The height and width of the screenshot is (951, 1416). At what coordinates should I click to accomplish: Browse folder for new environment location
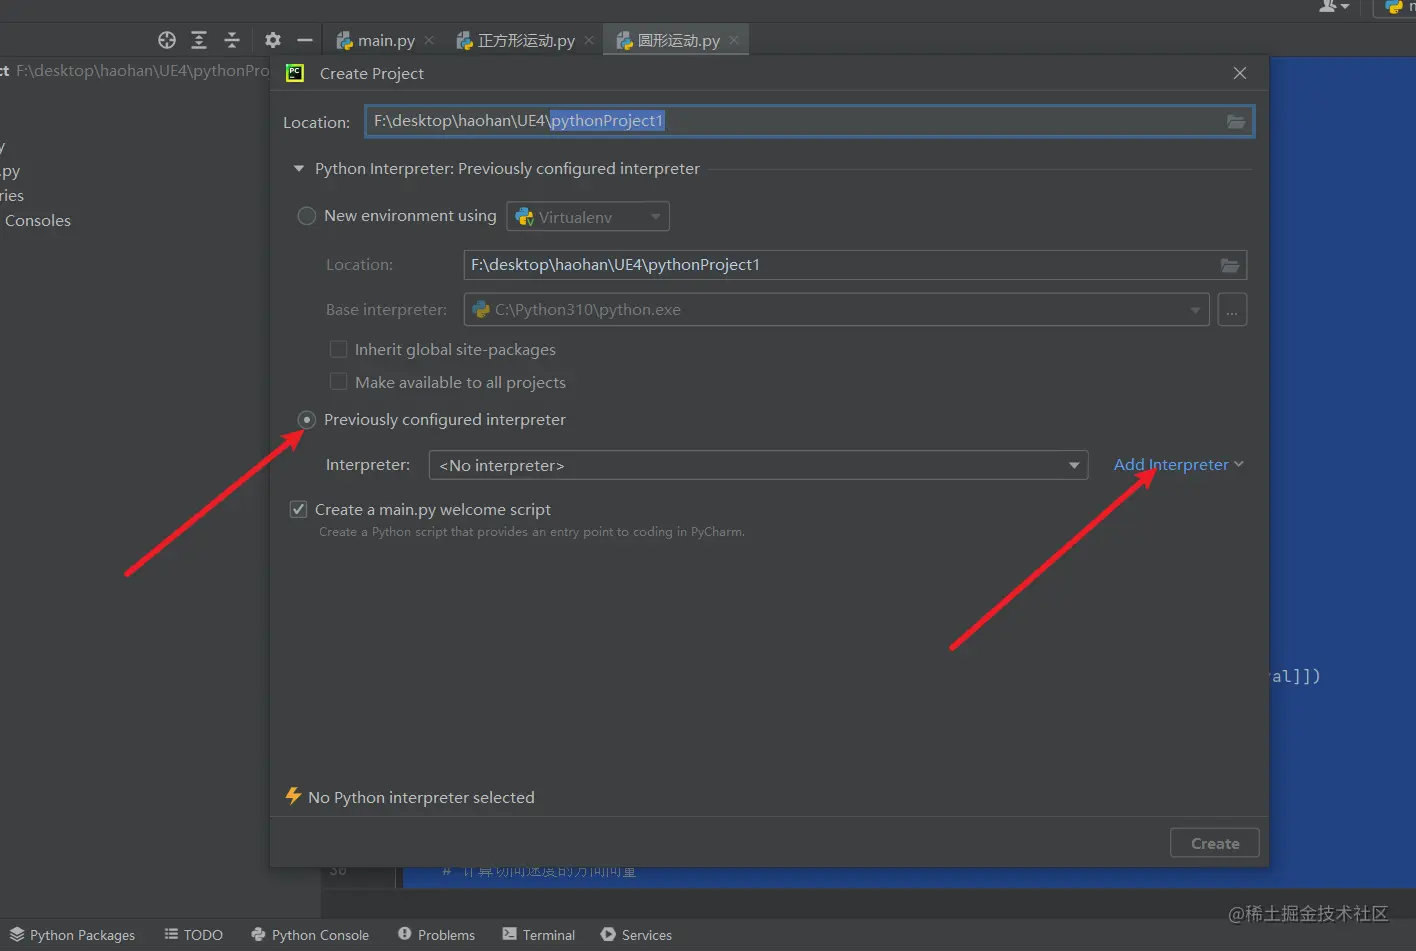1230,265
